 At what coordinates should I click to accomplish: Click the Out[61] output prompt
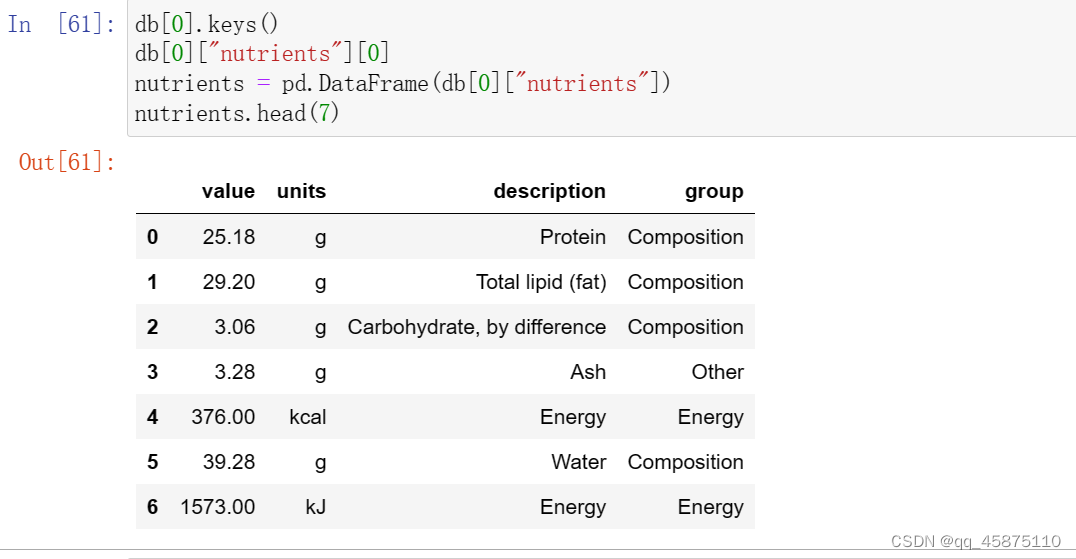click(x=67, y=162)
